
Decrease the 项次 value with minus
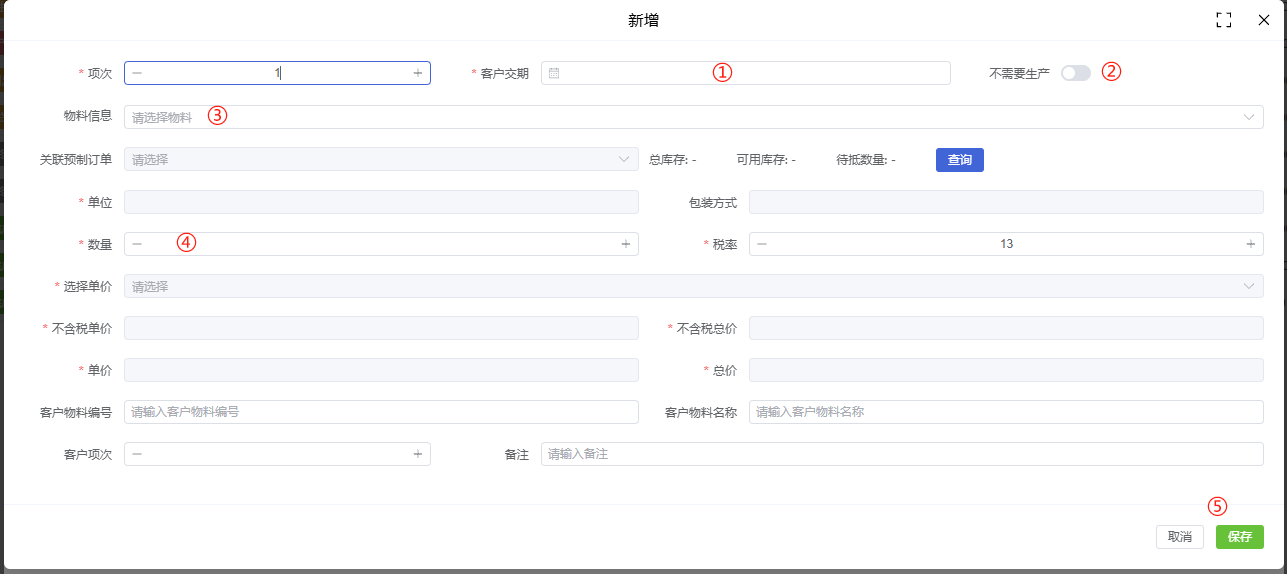point(137,73)
